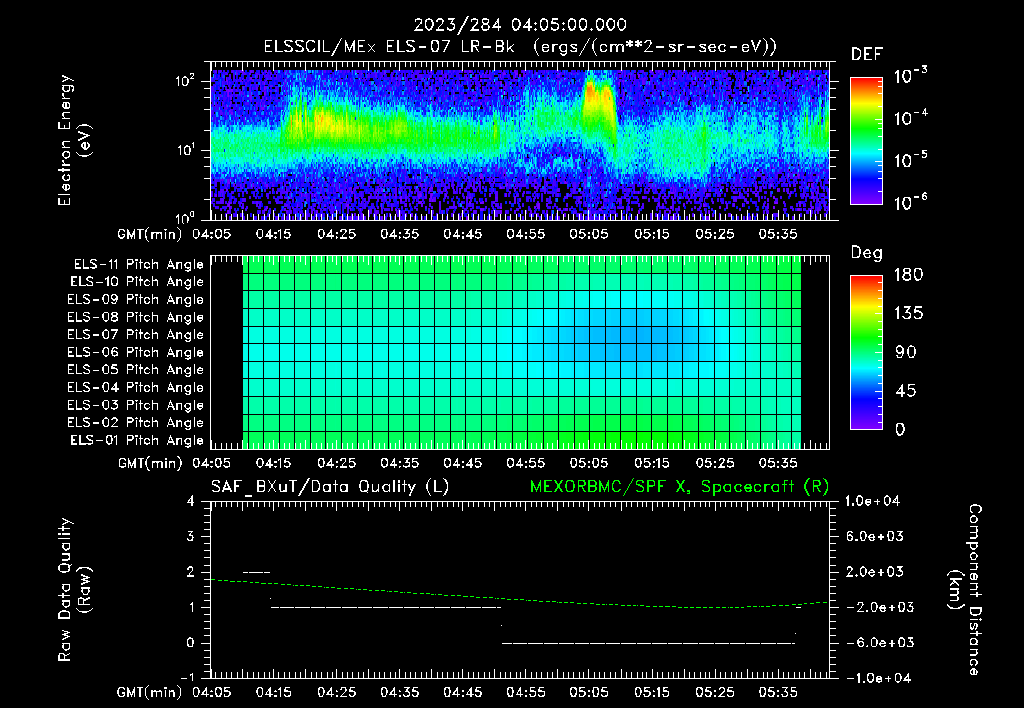Click the 1.0e+04 right axis value
This screenshot has height=708, width=1024.
coord(872,501)
